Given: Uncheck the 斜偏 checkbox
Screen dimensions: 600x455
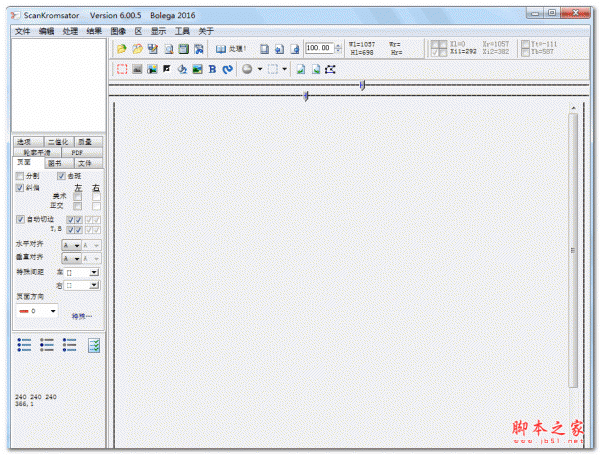Looking at the screenshot, I should coord(20,188).
